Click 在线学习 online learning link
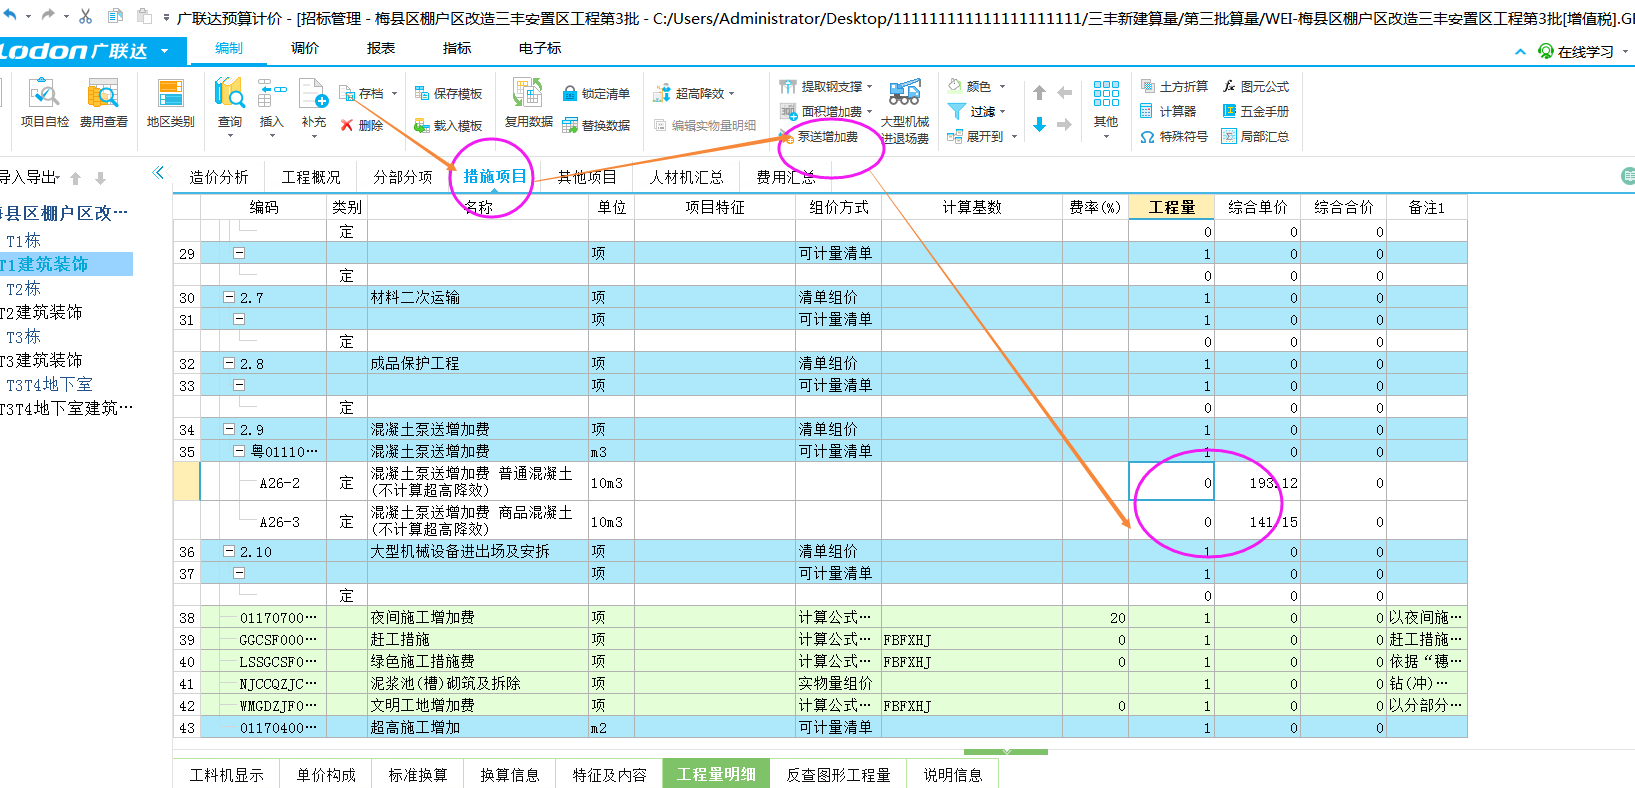Screen dimensions: 1635x788 pyautogui.click(x=1577, y=51)
